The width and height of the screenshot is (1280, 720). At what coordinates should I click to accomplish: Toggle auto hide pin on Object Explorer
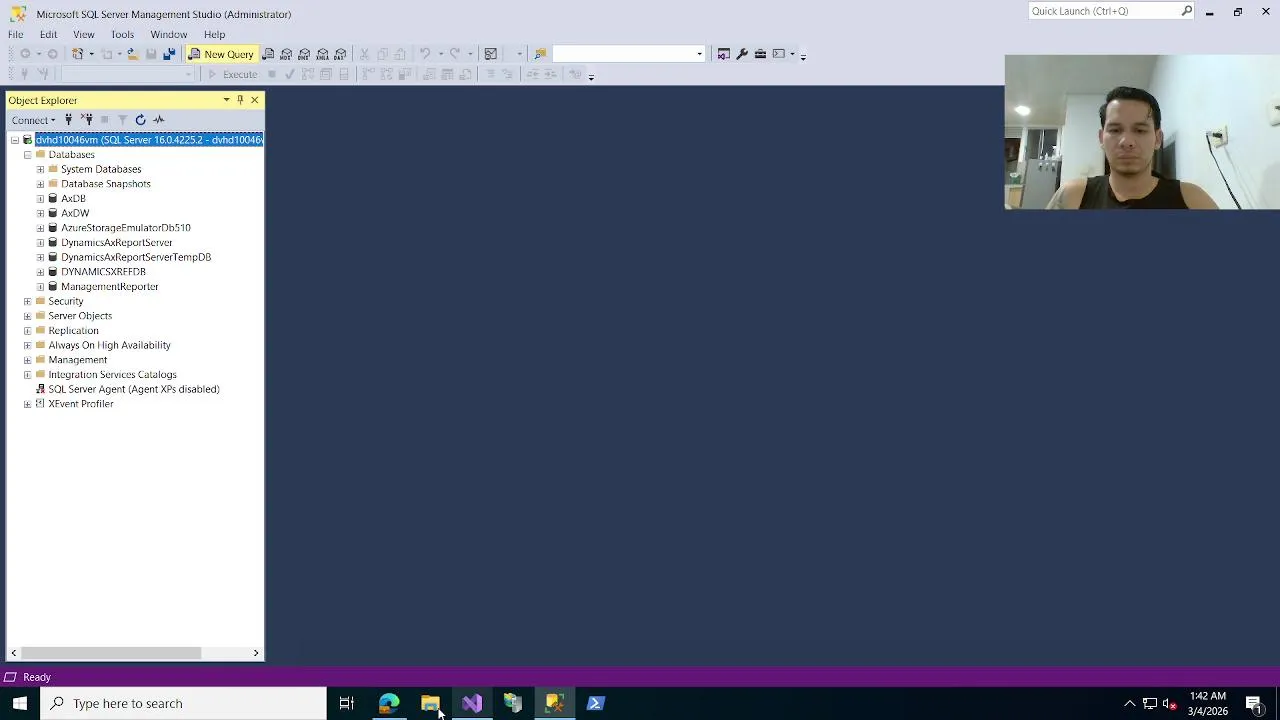point(240,100)
